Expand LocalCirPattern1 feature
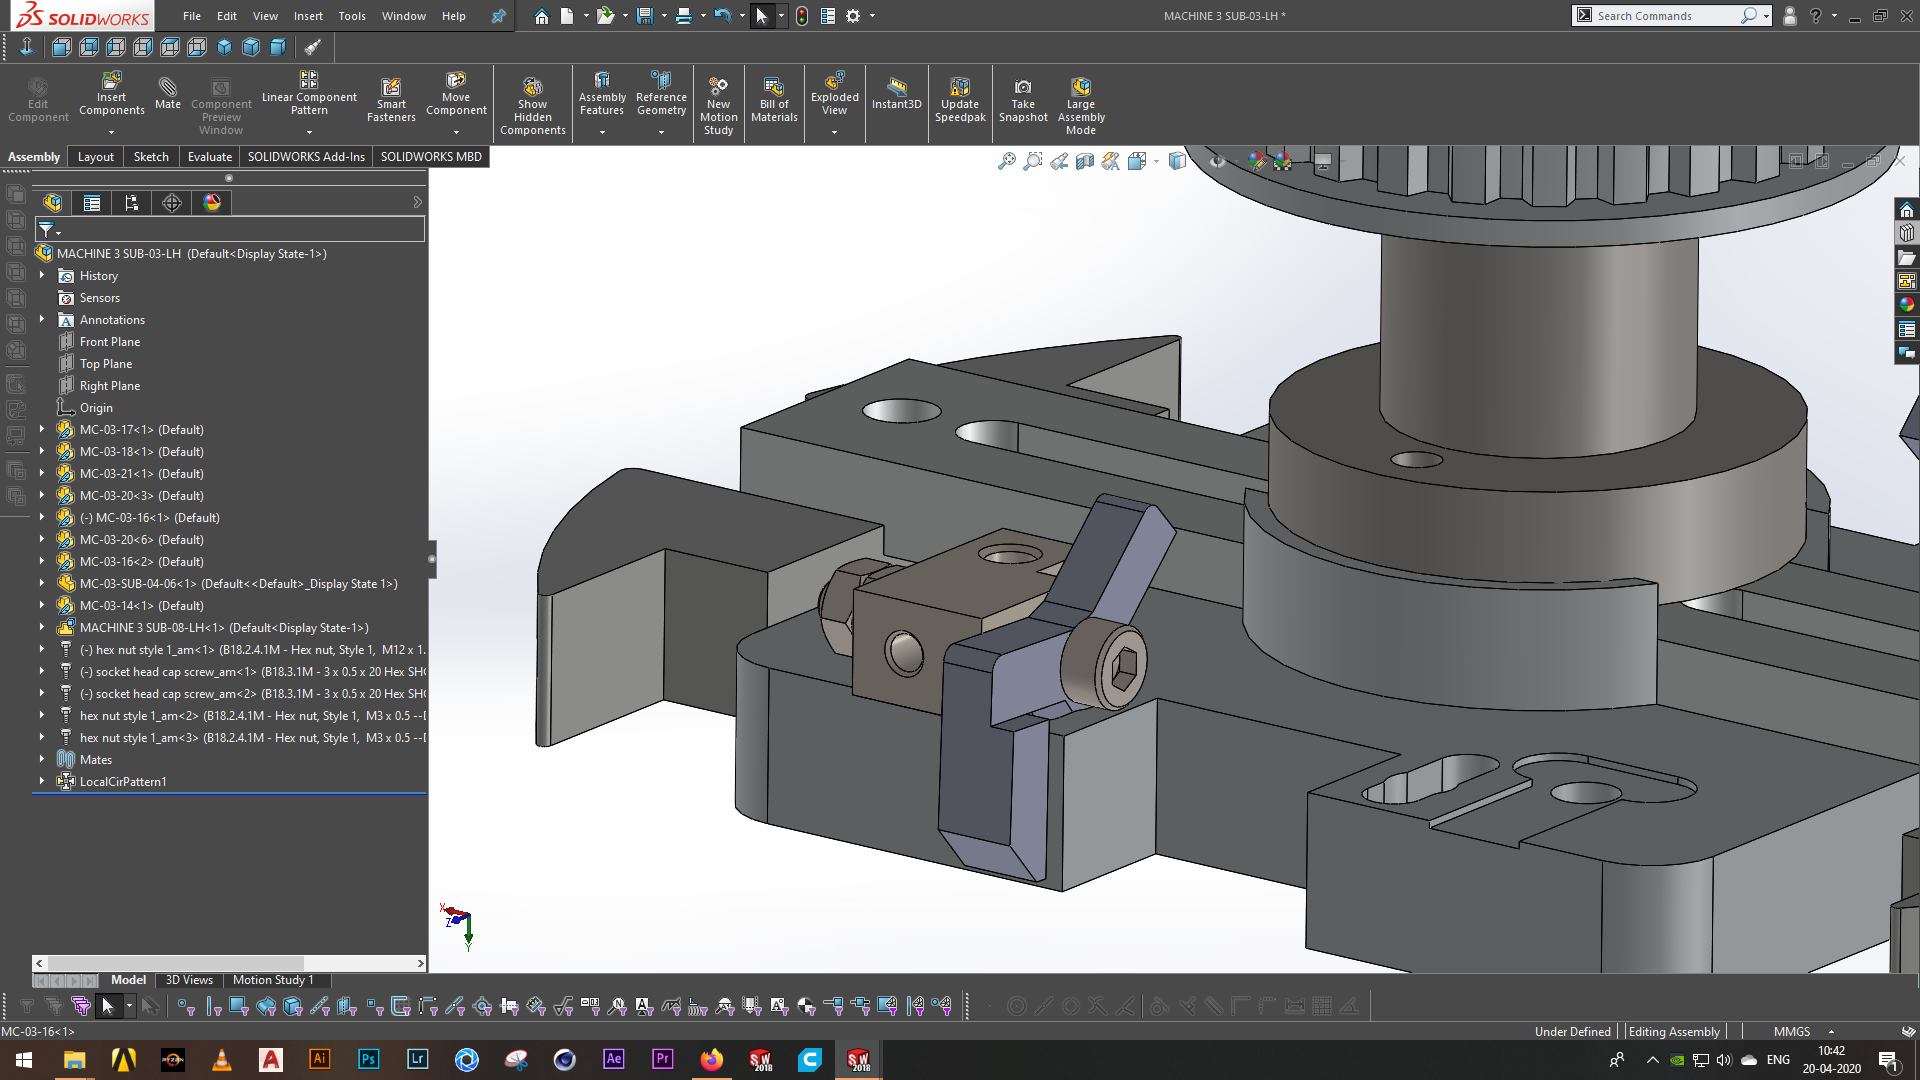 [x=42, y=781]
